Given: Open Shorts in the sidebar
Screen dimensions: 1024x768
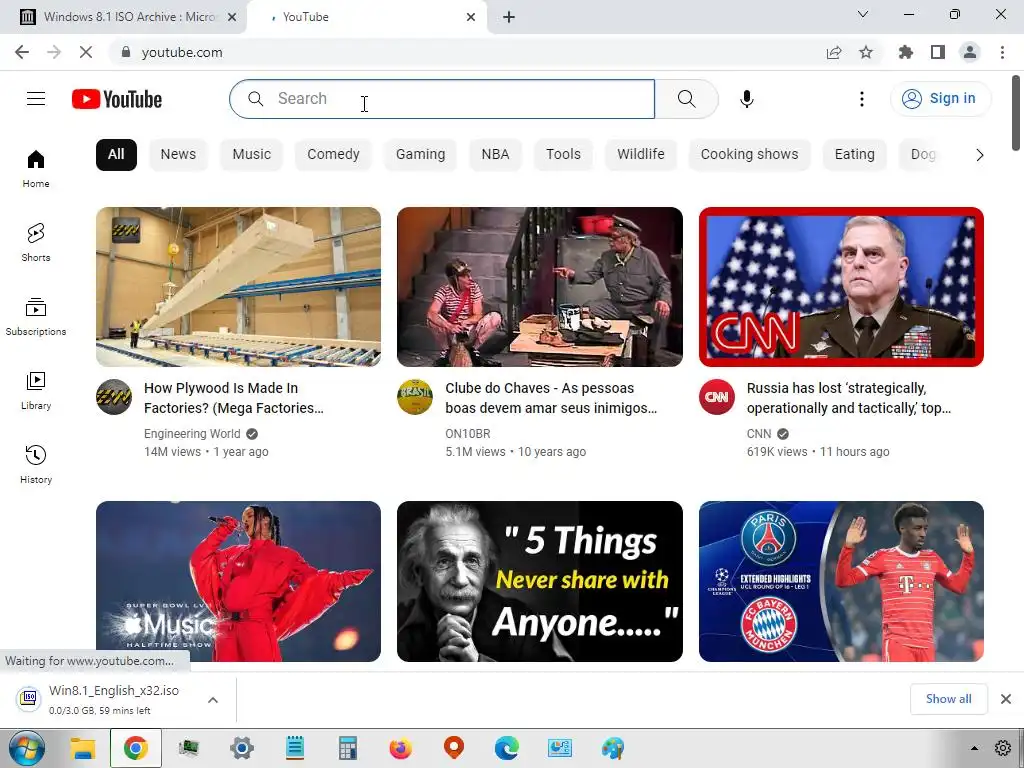Looking at the screenshot, I should click(x=36, y=242).
